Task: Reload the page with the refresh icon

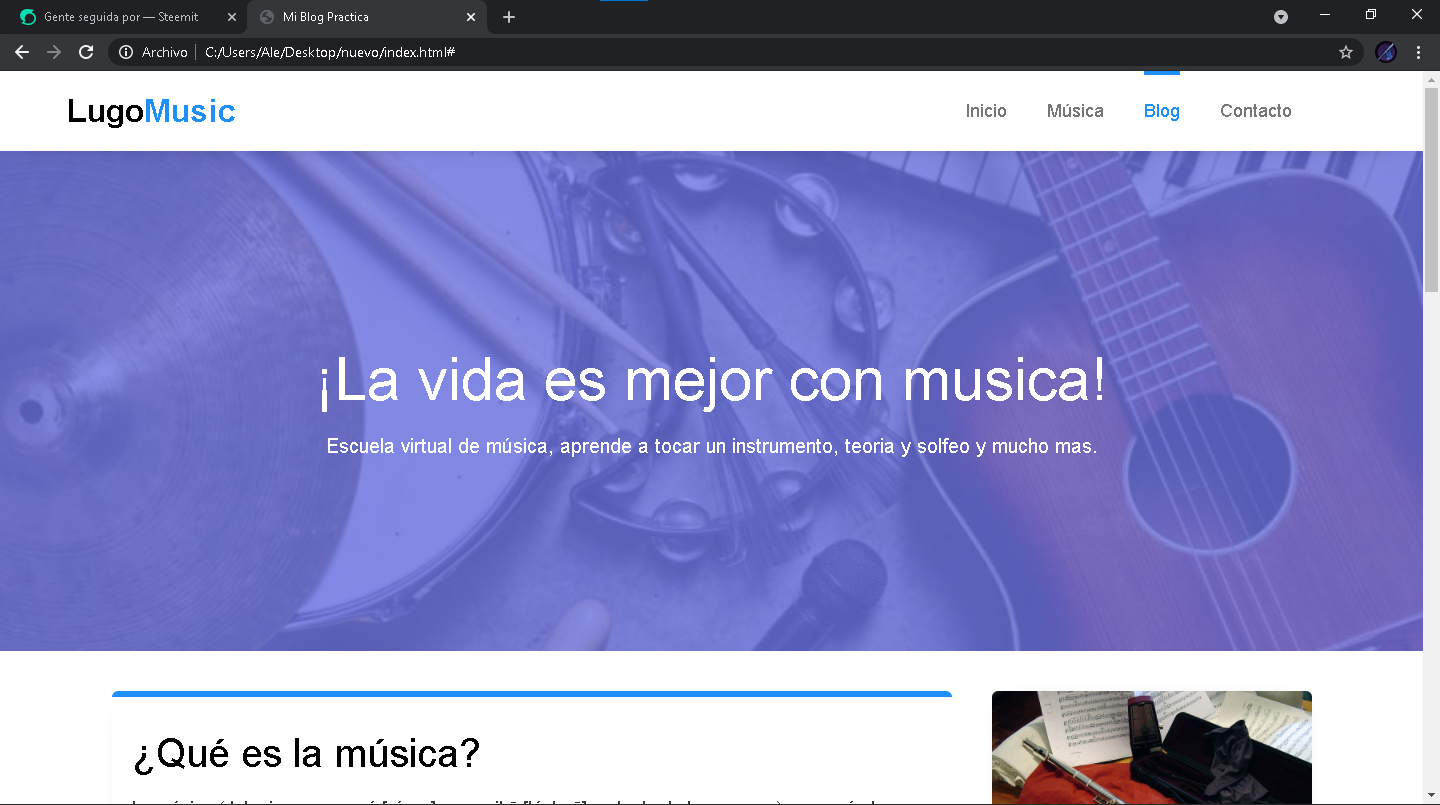Action: (x=86, y=52)
